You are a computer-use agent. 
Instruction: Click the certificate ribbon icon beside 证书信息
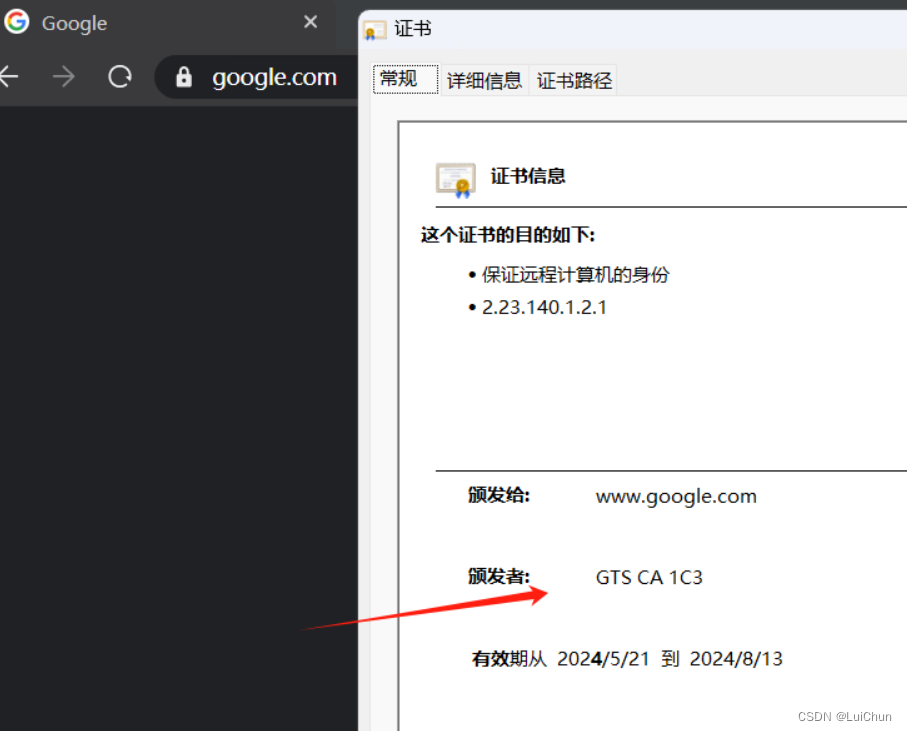(x=456, y=180)
